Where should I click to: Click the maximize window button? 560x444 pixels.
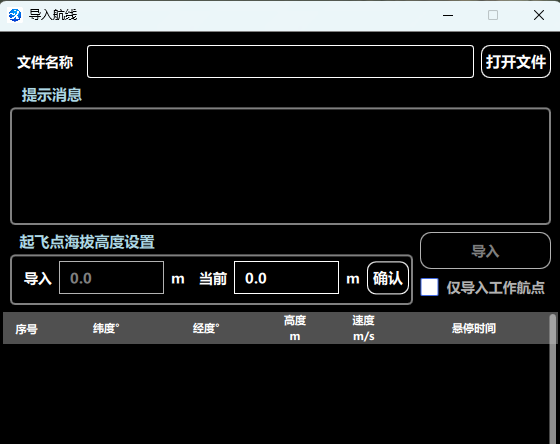(x=493, y=15)
